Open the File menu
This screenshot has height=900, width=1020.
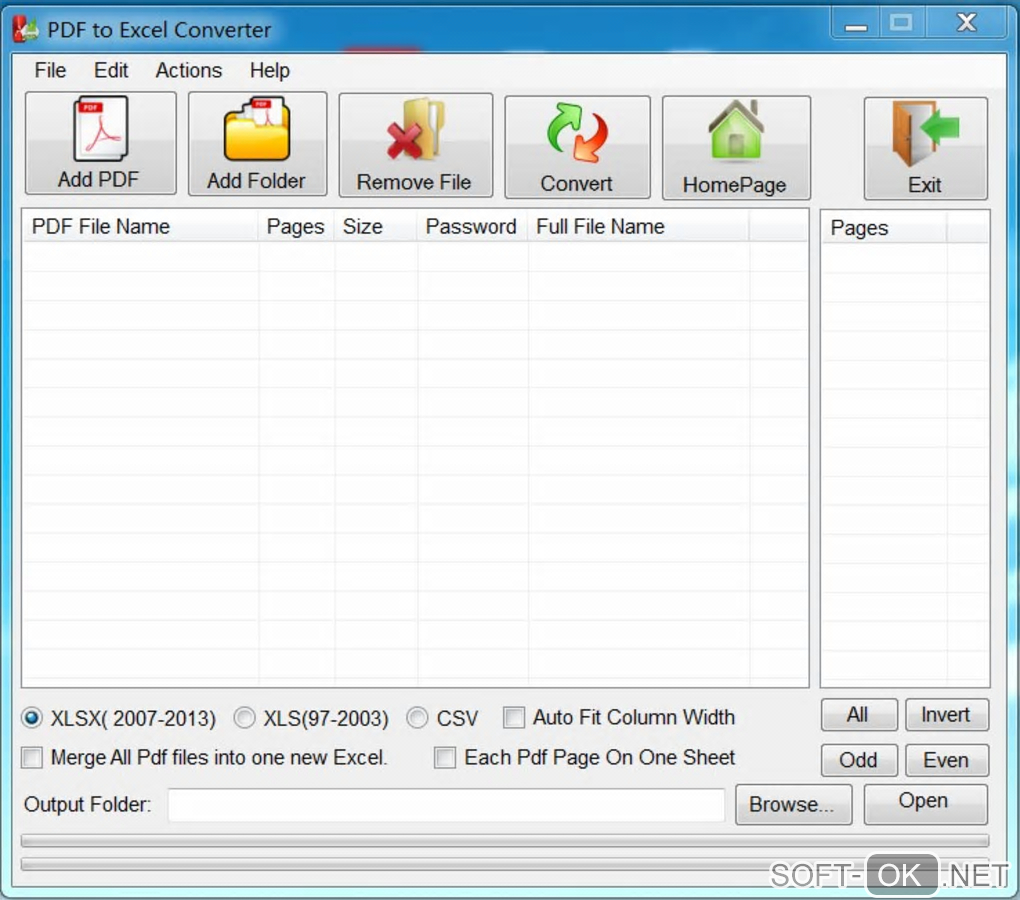[x=50, y=70]
